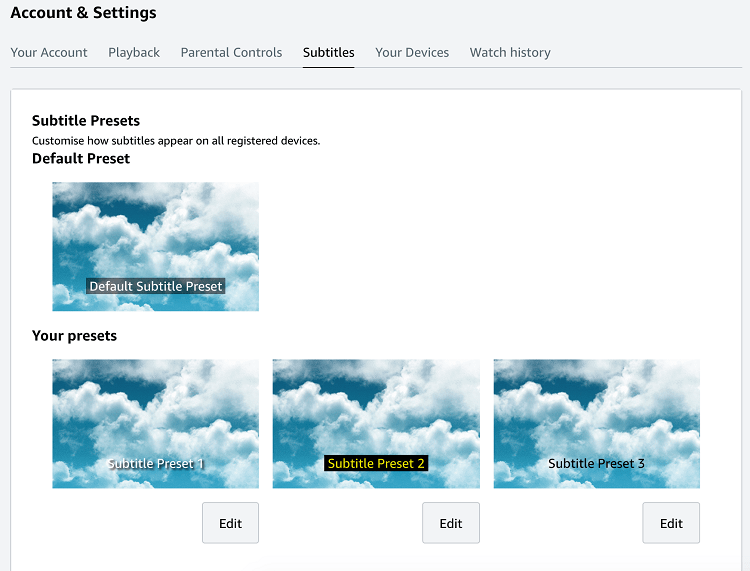Go to the Parental Controls tab
The width and height of the screenshot is (750, 571).
tap(231, 52)
